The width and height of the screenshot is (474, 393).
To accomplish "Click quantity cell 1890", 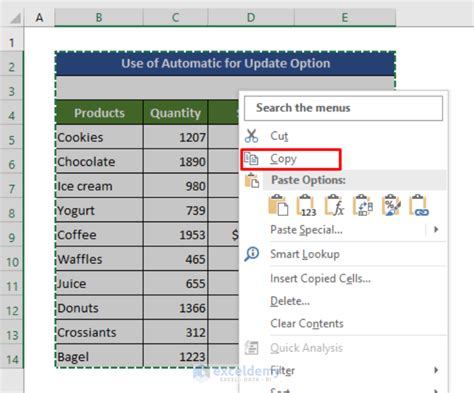I will [176, 161].
